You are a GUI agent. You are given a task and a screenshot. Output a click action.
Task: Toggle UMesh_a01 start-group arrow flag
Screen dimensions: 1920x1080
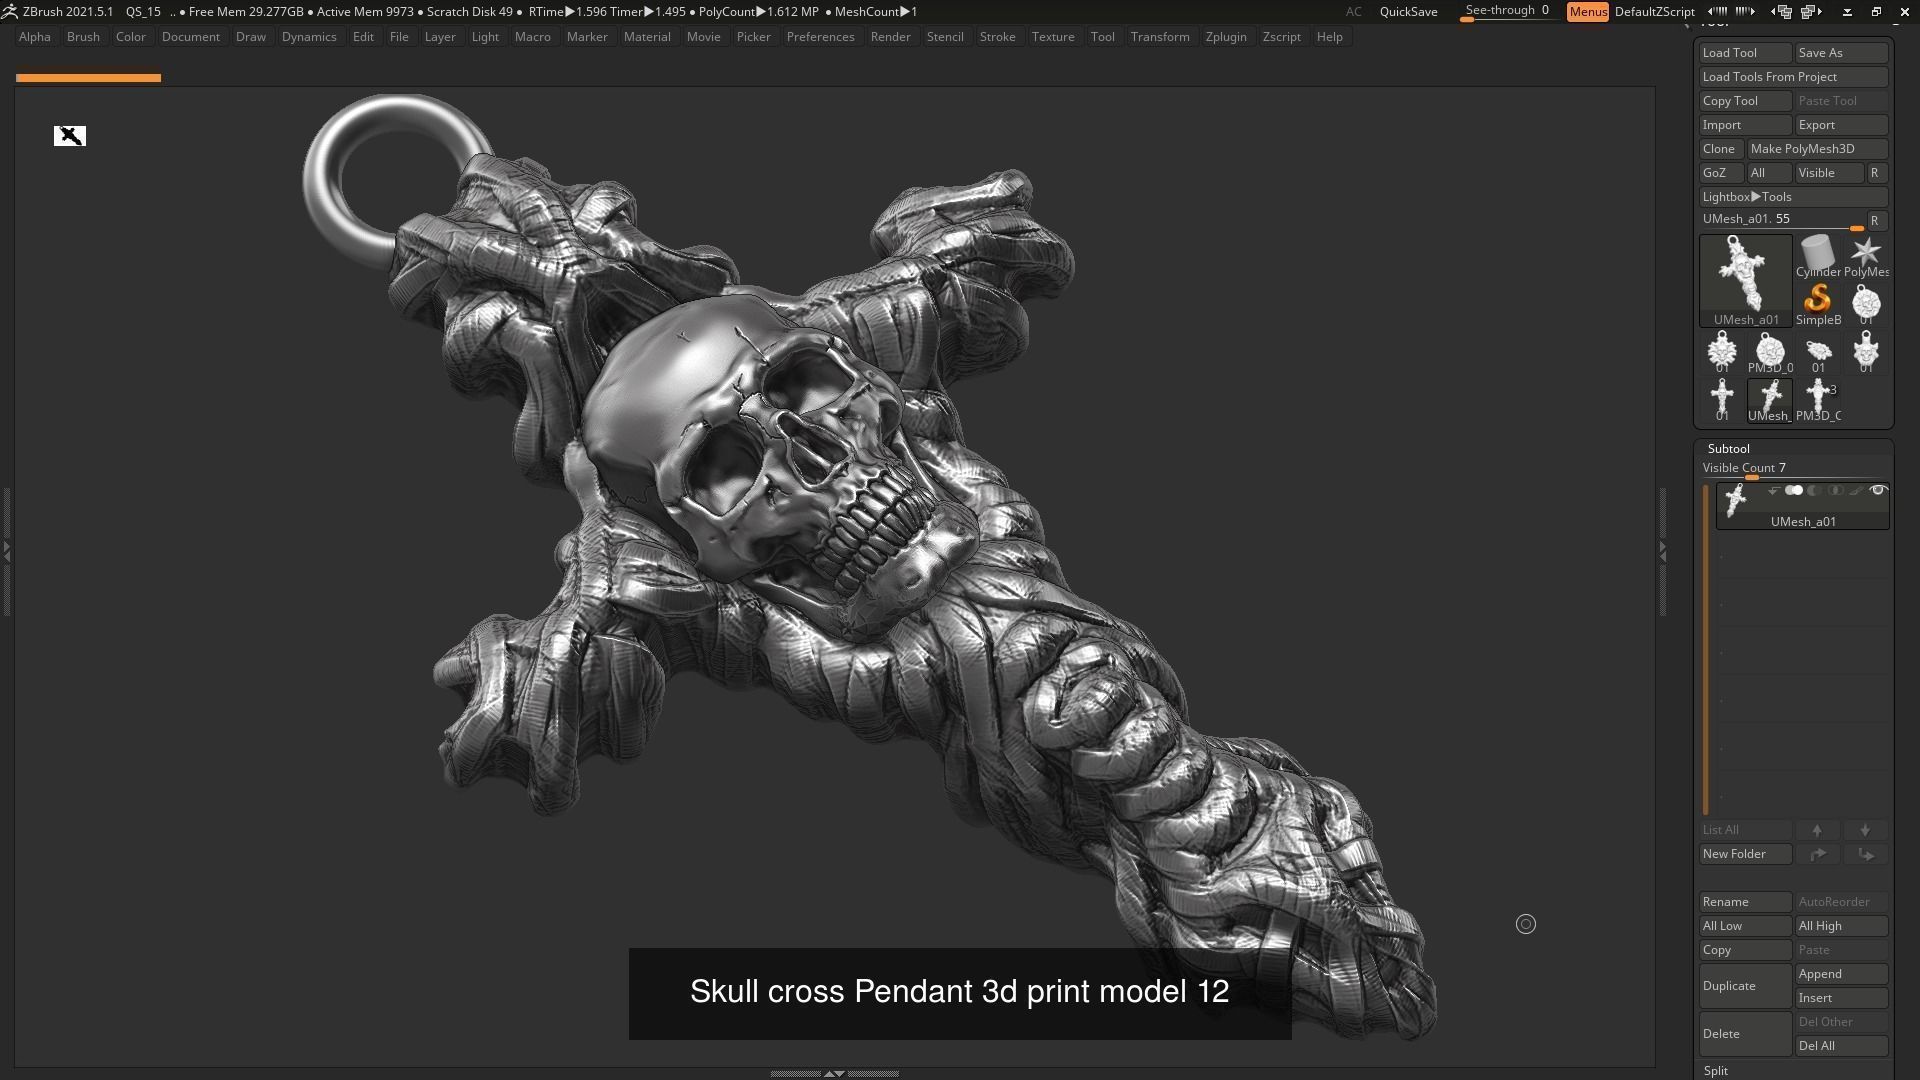pos(1773,491)
